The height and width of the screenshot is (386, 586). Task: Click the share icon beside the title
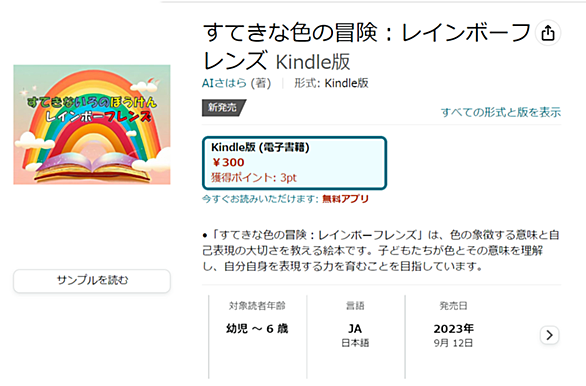point(548,33)
